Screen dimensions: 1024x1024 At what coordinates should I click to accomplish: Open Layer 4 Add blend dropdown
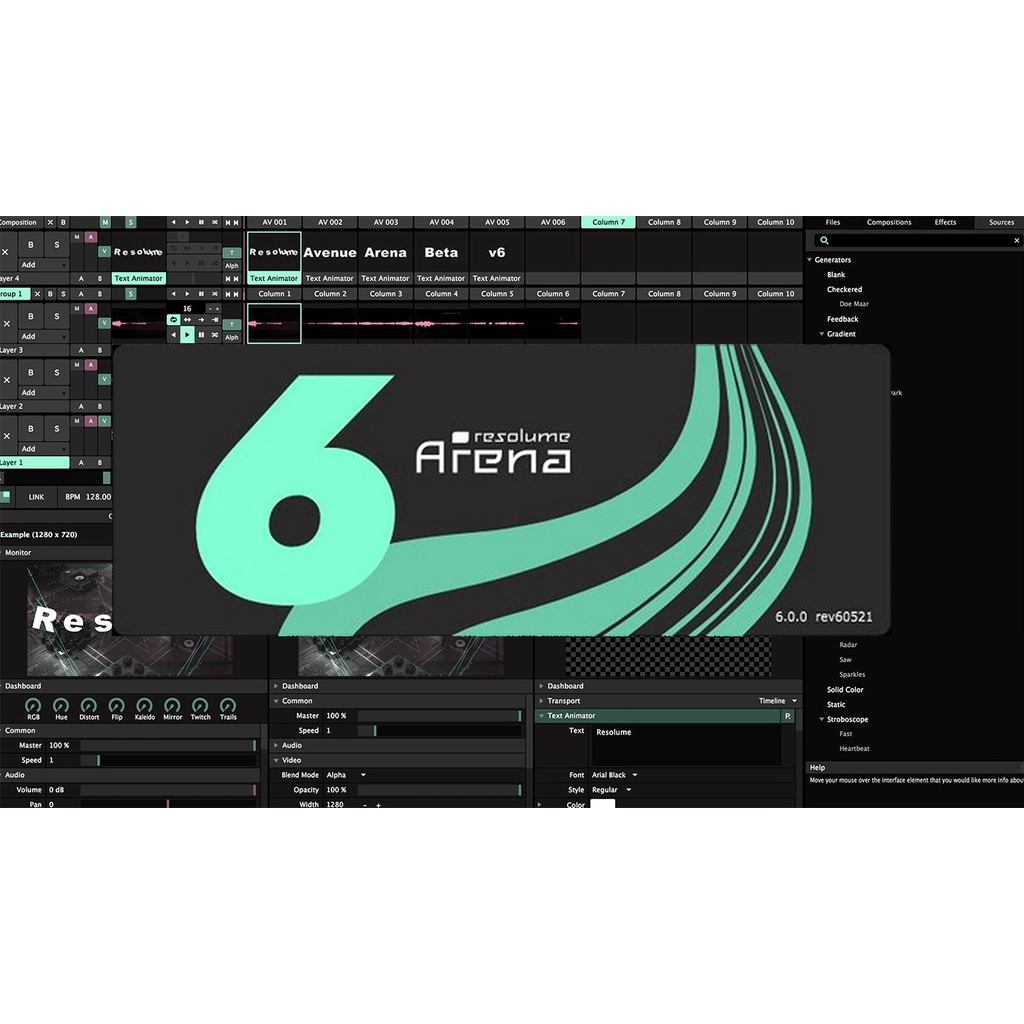click(x=43, y=264)
